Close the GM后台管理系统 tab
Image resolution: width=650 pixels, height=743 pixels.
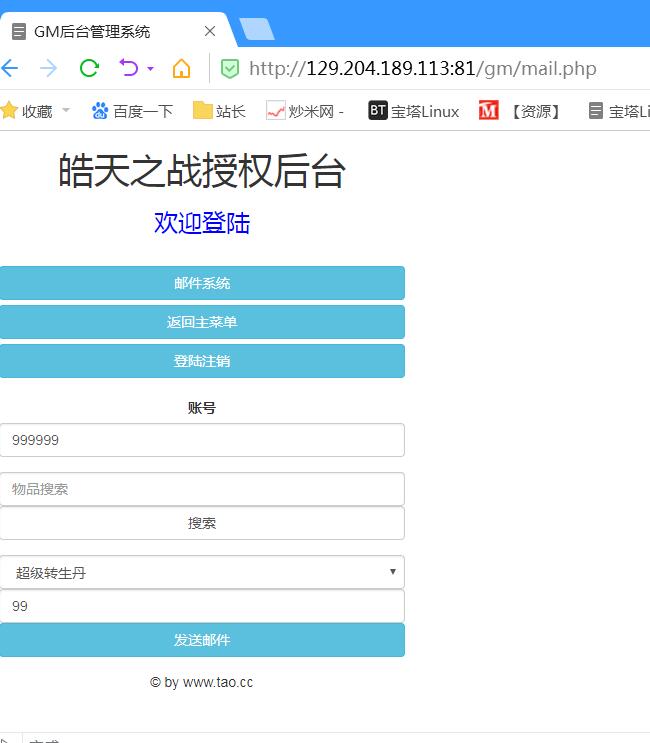(x=210, y=31)
